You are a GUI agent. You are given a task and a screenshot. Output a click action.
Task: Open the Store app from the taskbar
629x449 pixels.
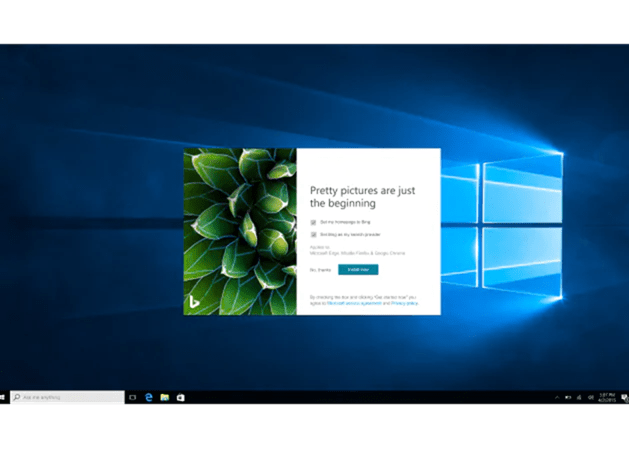point(181,397)
